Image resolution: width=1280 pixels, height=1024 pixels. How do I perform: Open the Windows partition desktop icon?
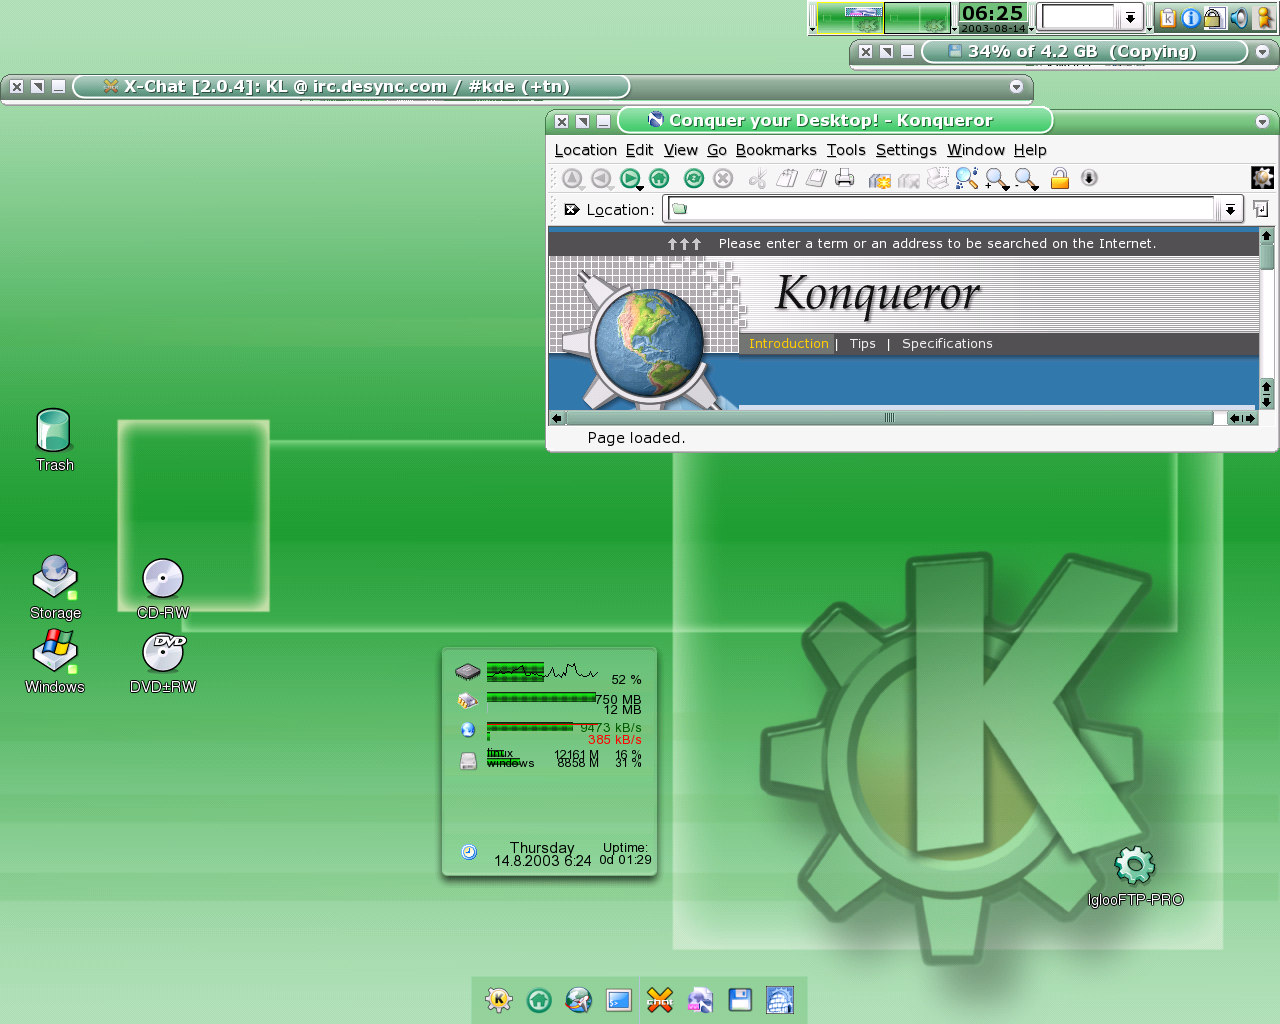(55, 661)
